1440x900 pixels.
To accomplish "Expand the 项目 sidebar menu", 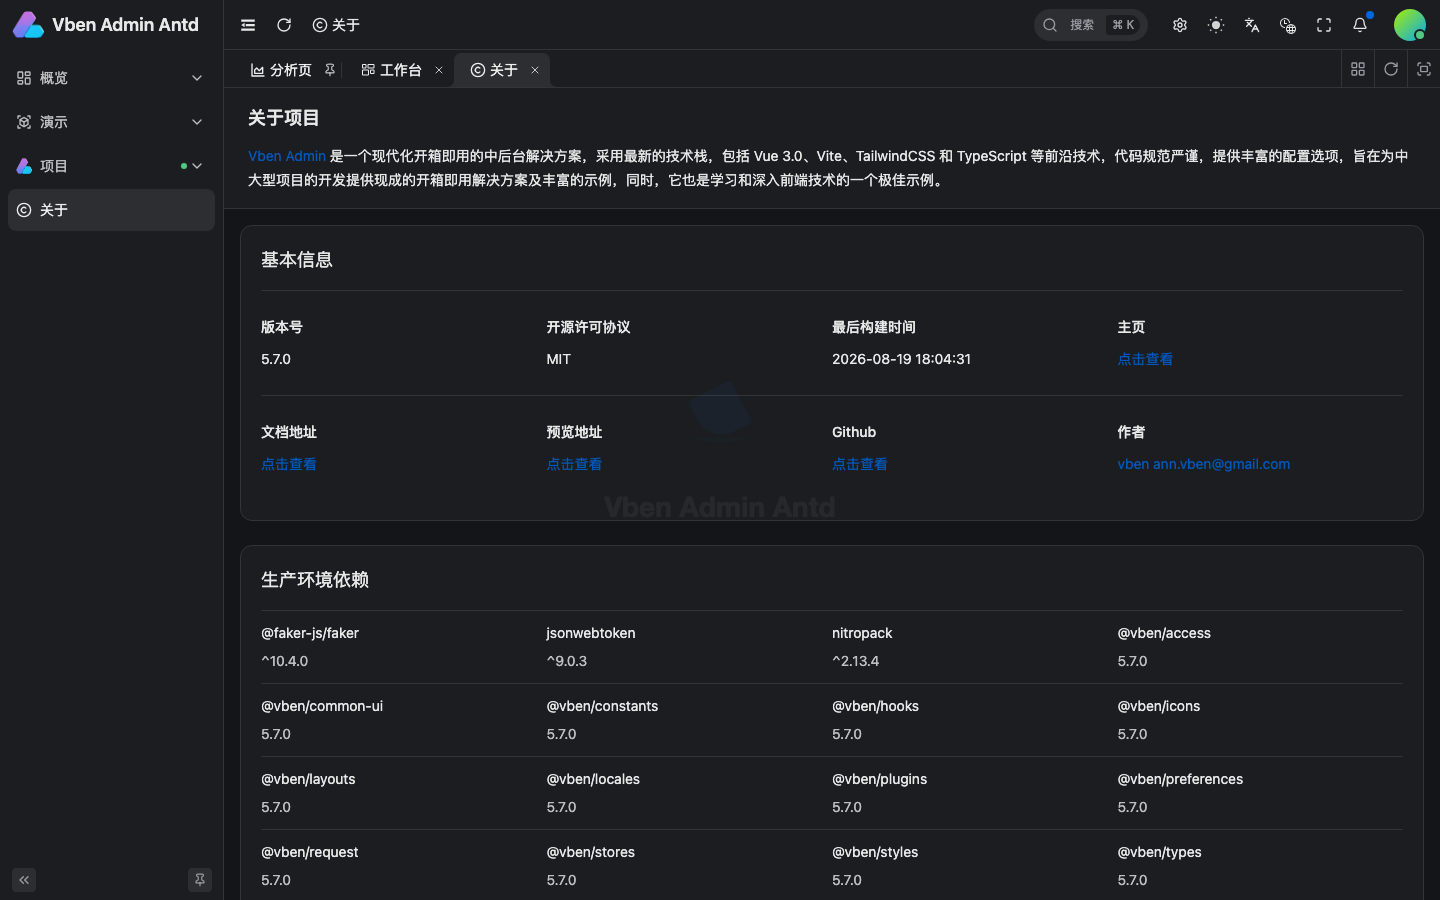I will pos(111,166).
